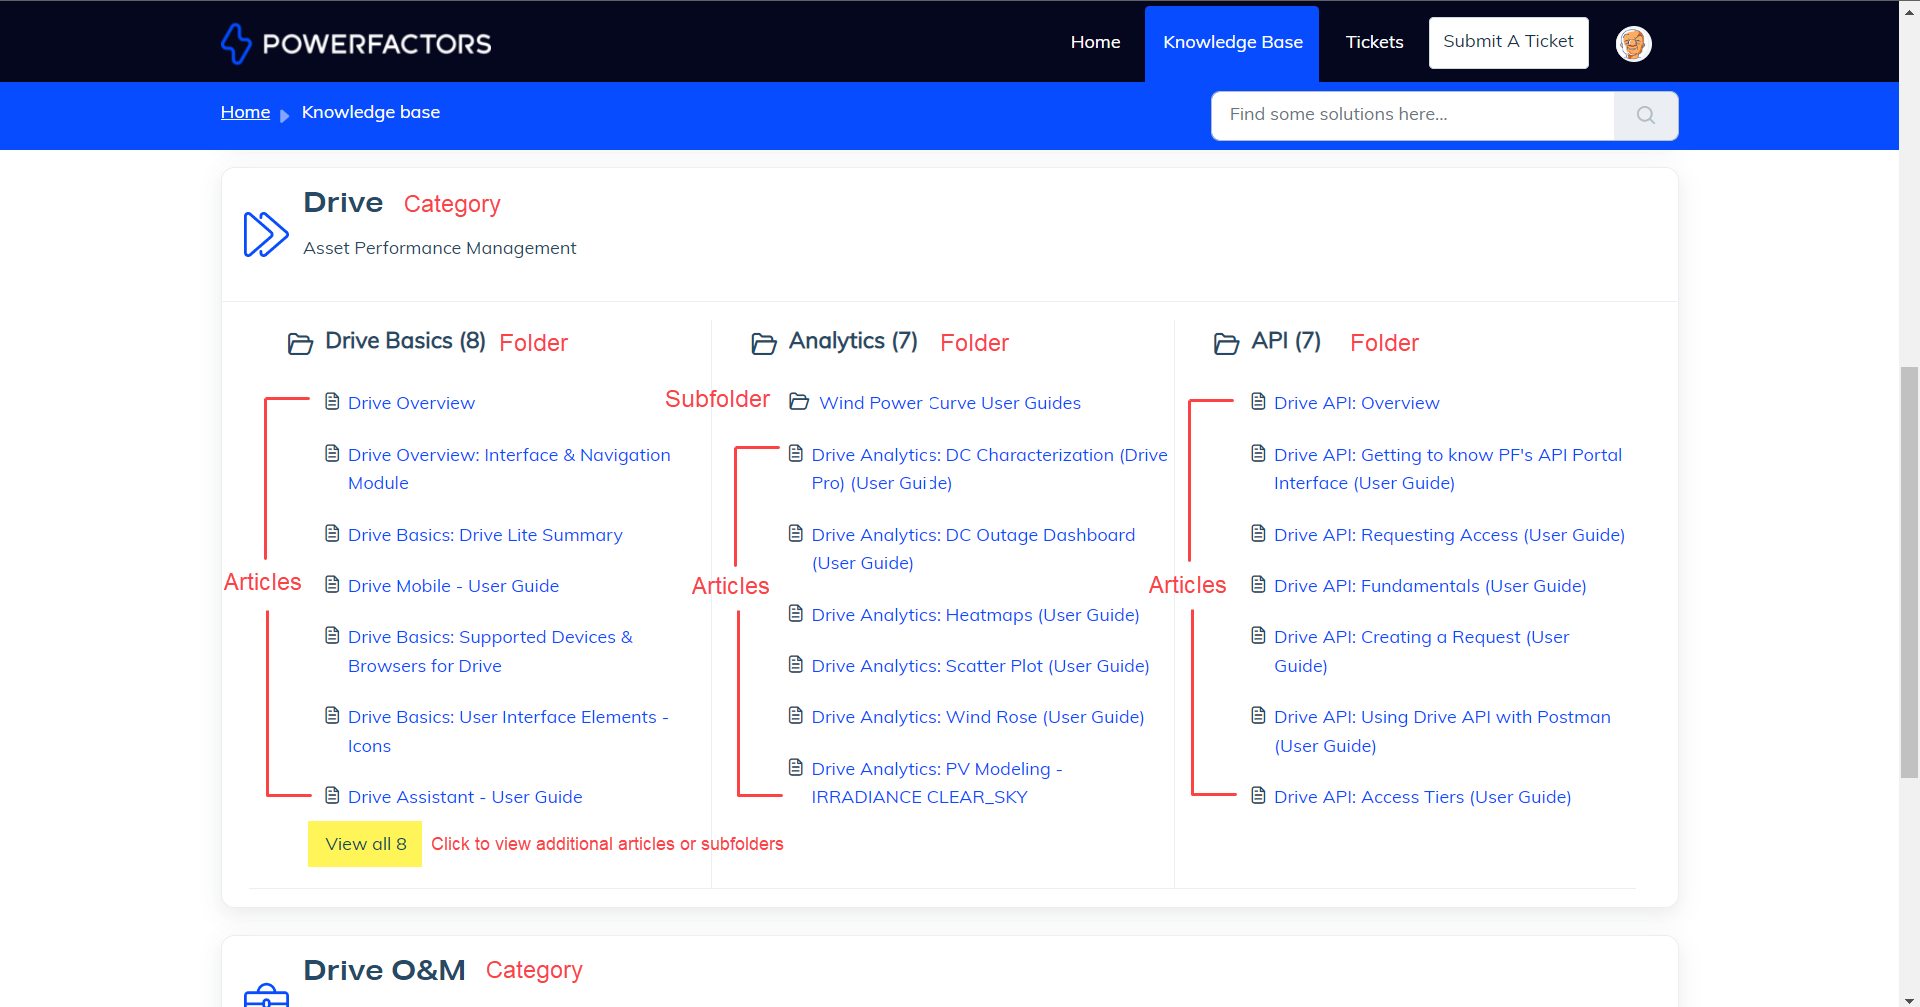The image size is (1920, 1007).
Task: Click the Submit A Ticket button
Action: 1508,43
